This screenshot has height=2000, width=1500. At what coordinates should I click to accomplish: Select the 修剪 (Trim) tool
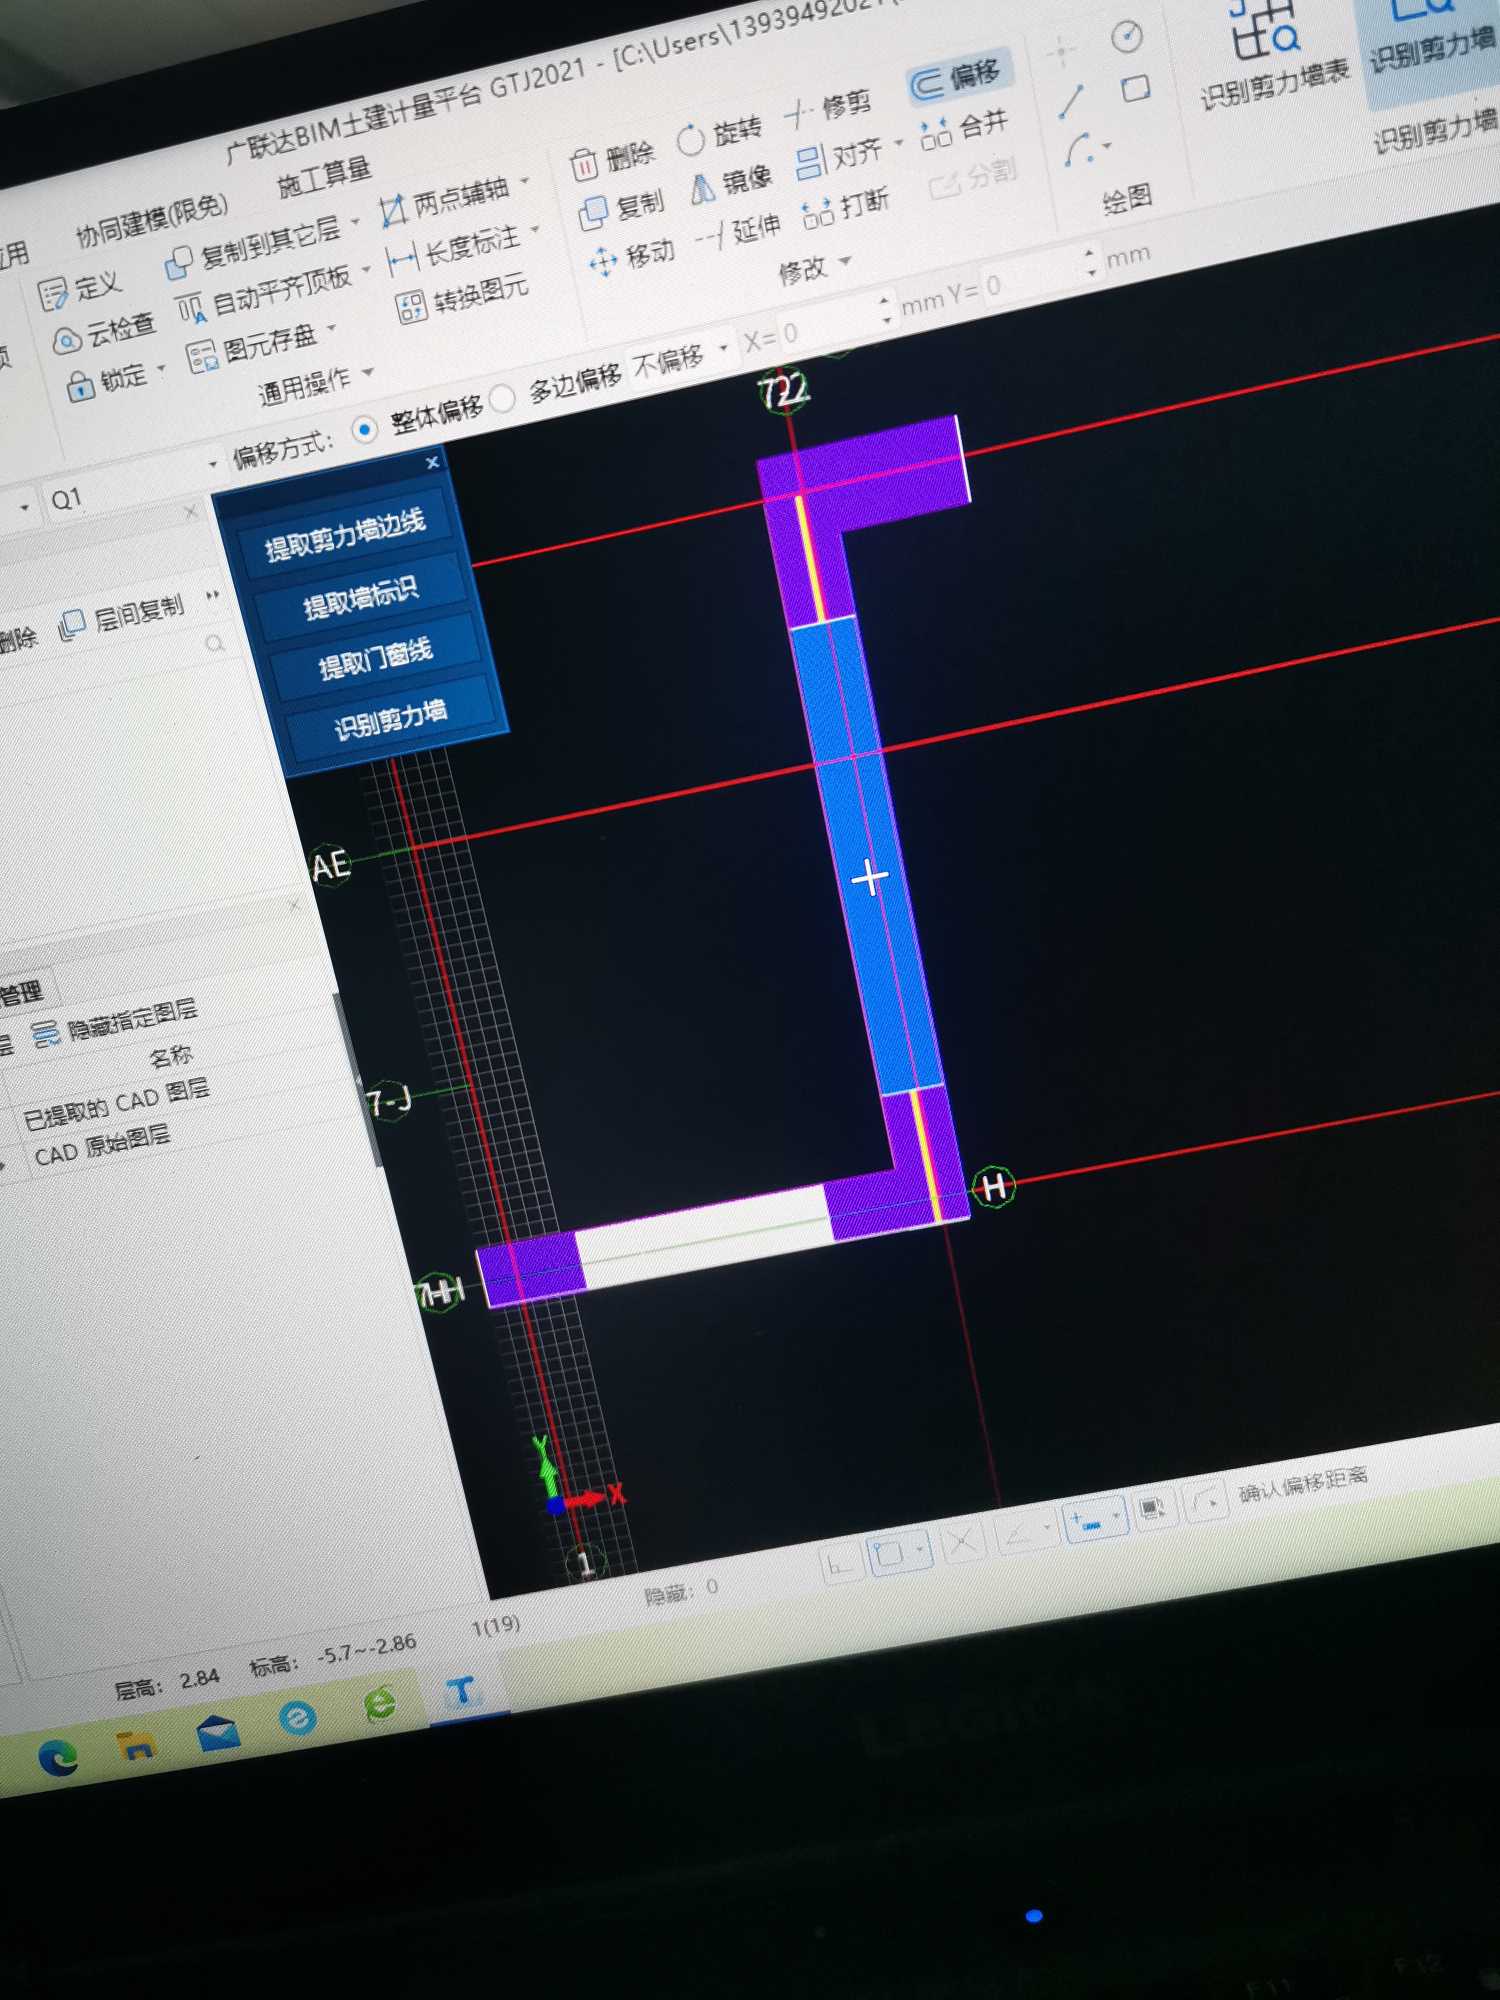click(828, 110)
